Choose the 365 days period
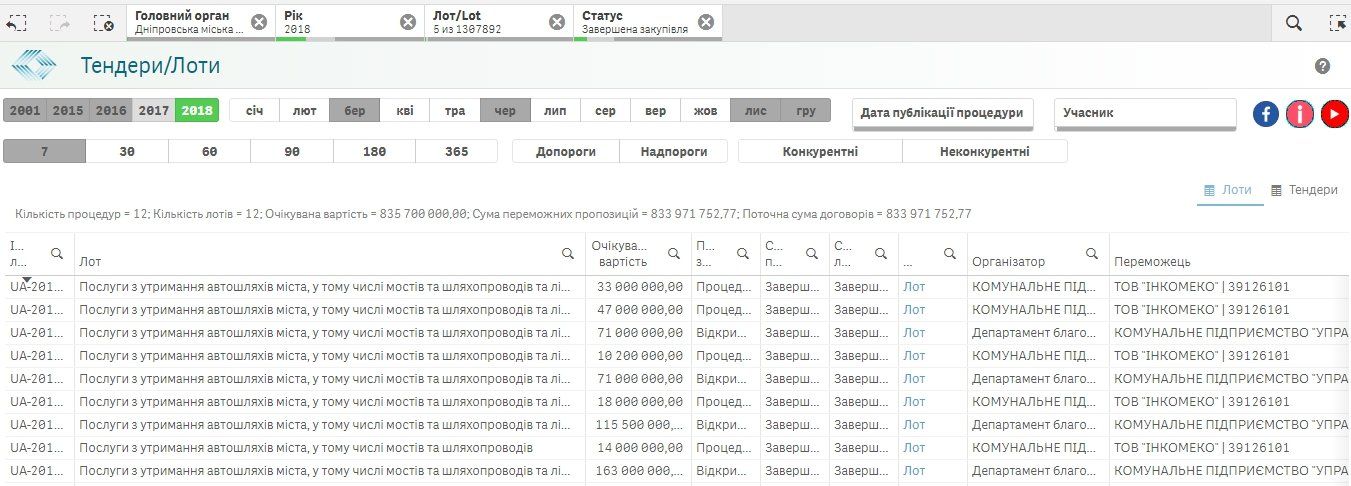Screen dimensions: 1351x486 pos(456,152)
